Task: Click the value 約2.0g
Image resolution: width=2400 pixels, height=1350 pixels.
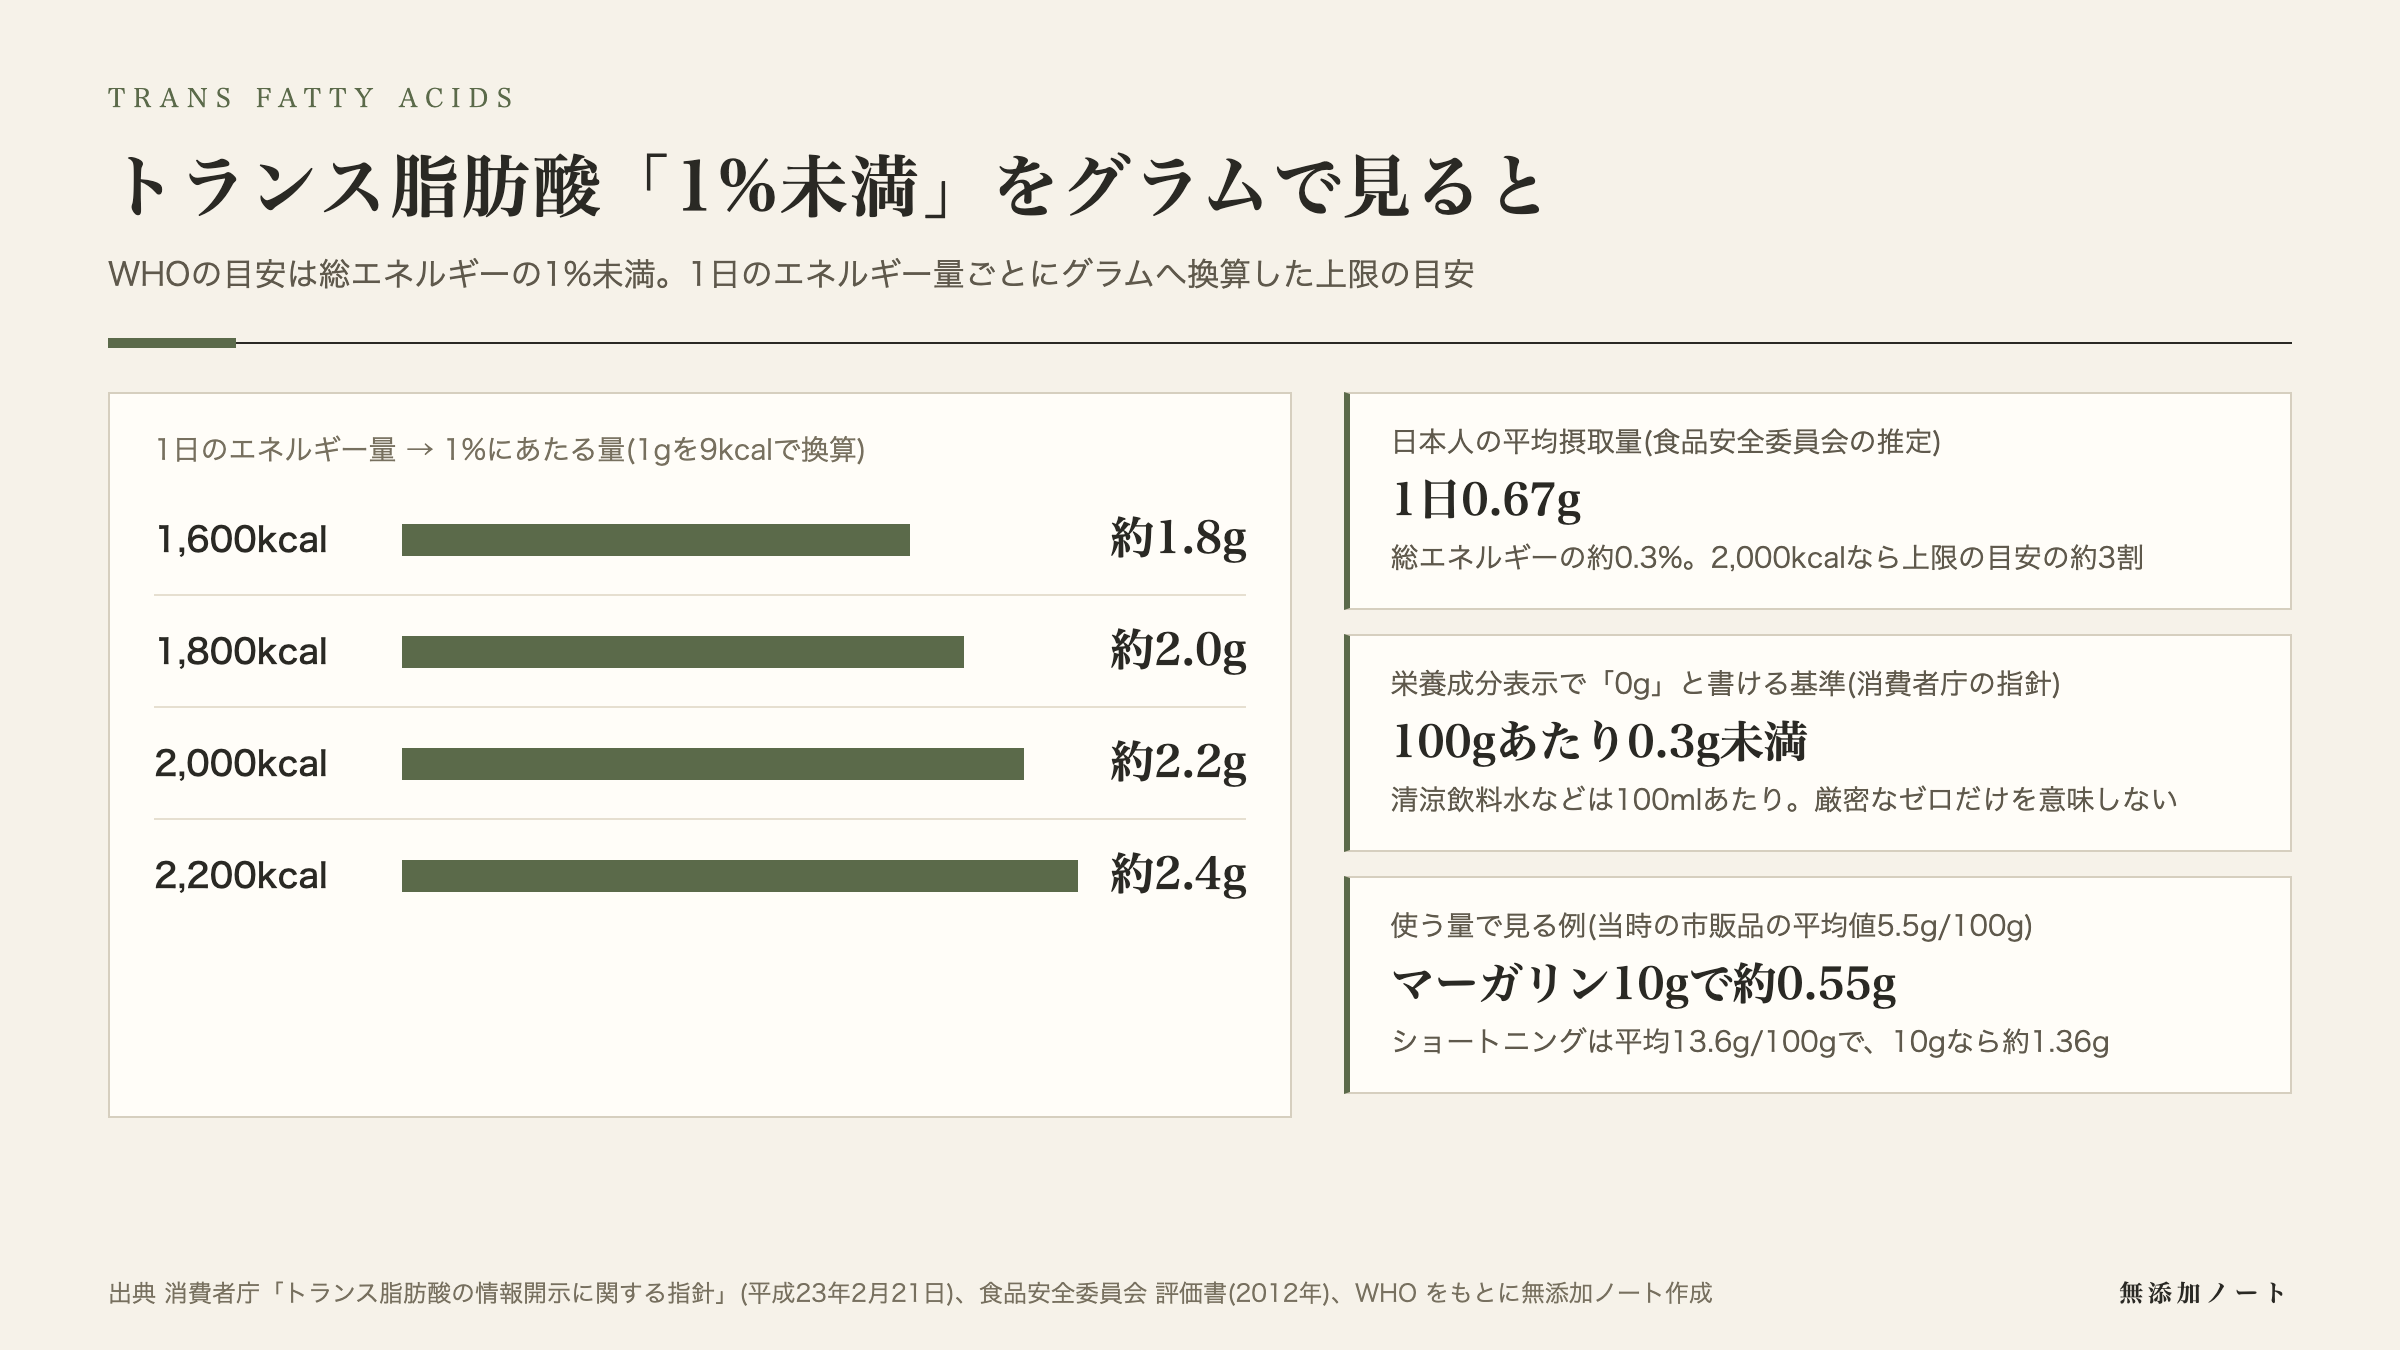Action: click(1178, 651)
